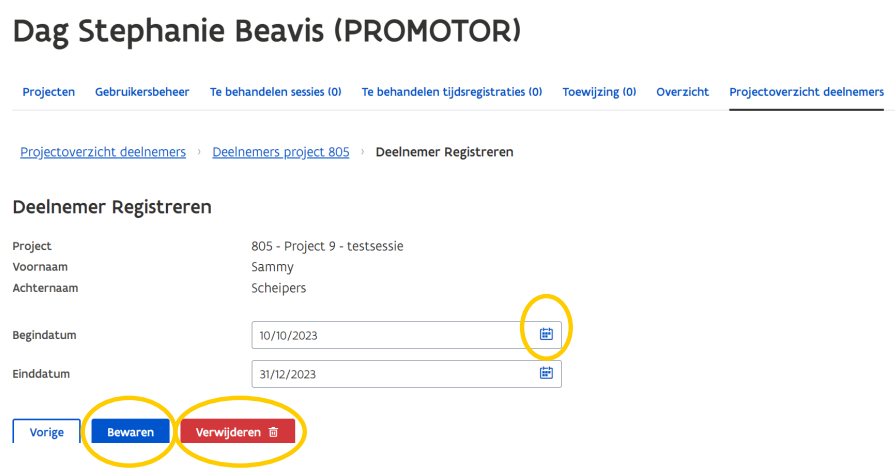The height and width of the screenshot is (474, 895).
Task: Save the participant with Bewaren
Action: coord(130,432)
